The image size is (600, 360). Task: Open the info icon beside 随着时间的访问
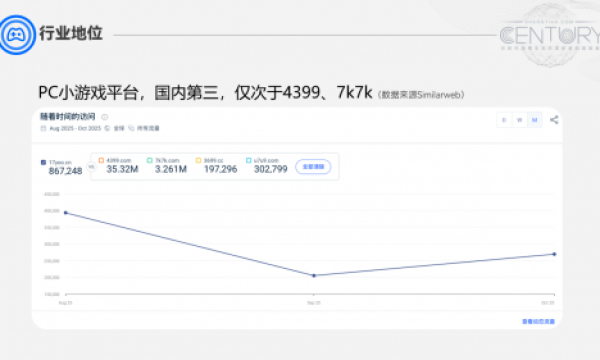point(104,117)
